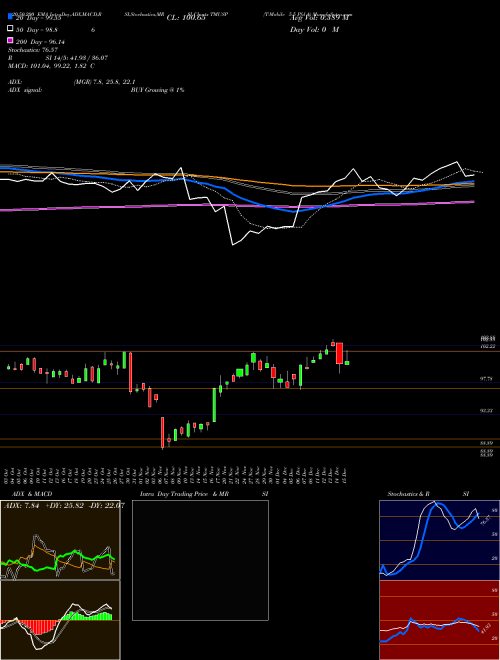Click the '76.57' rotated label in Stochastics panel
This screenshot has width=500, height=660.
(485, 520)
